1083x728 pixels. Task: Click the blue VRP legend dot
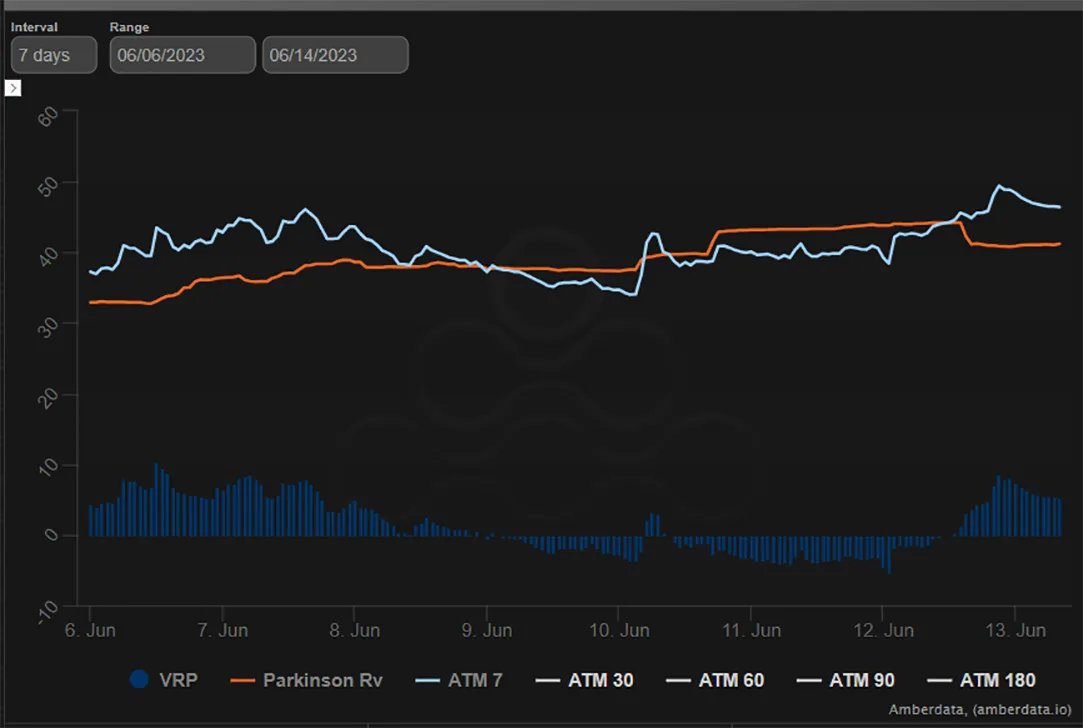pos(139,679)
